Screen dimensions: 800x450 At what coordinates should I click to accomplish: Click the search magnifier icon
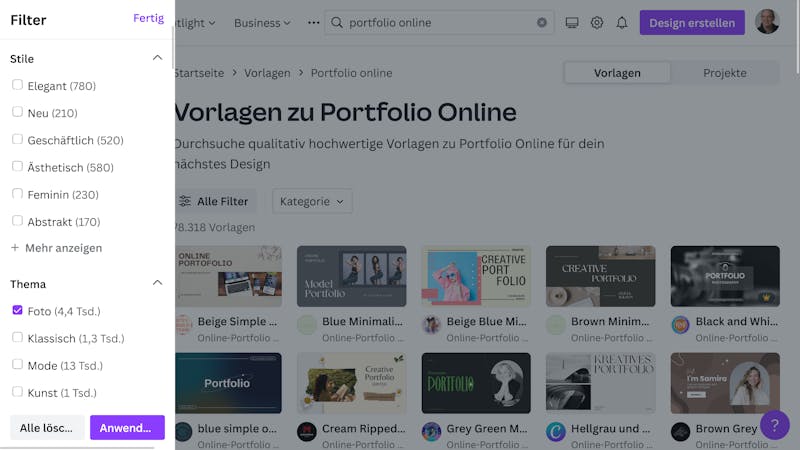tap(337, 22)
